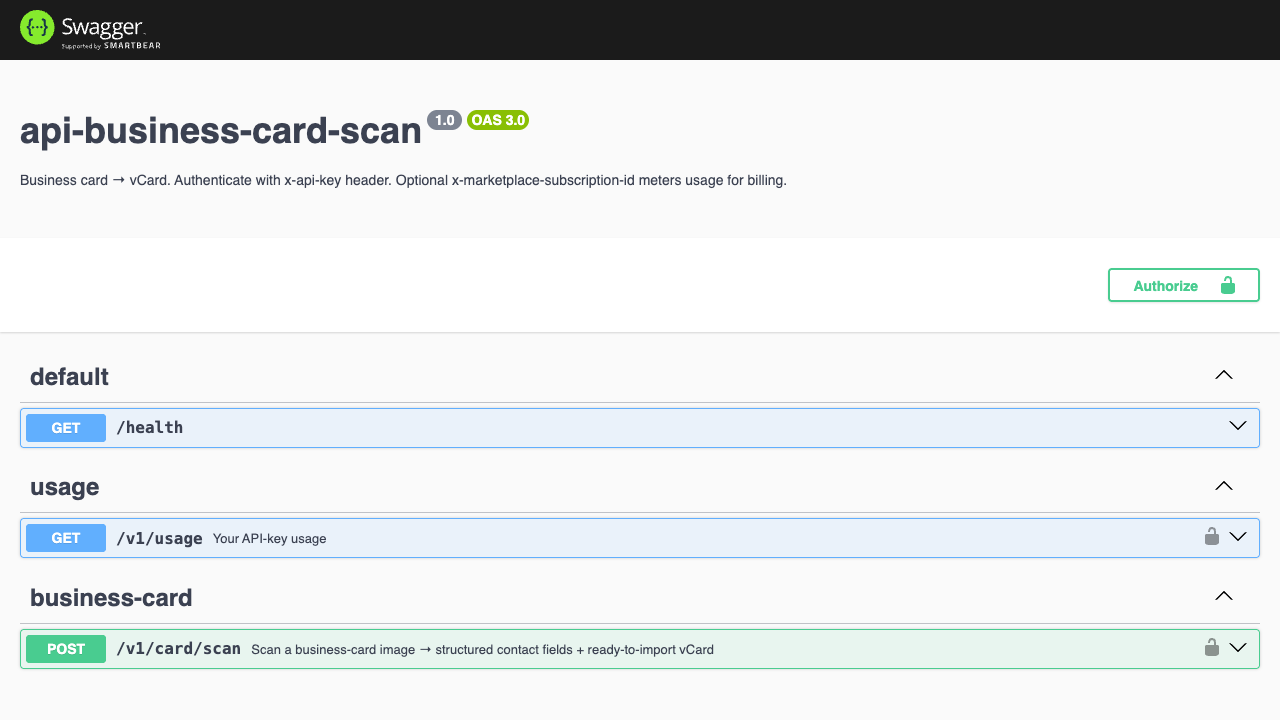Collapse the usage section chevron
The width and height of the screenshot is (1280, 720).
click(1223, 486)
